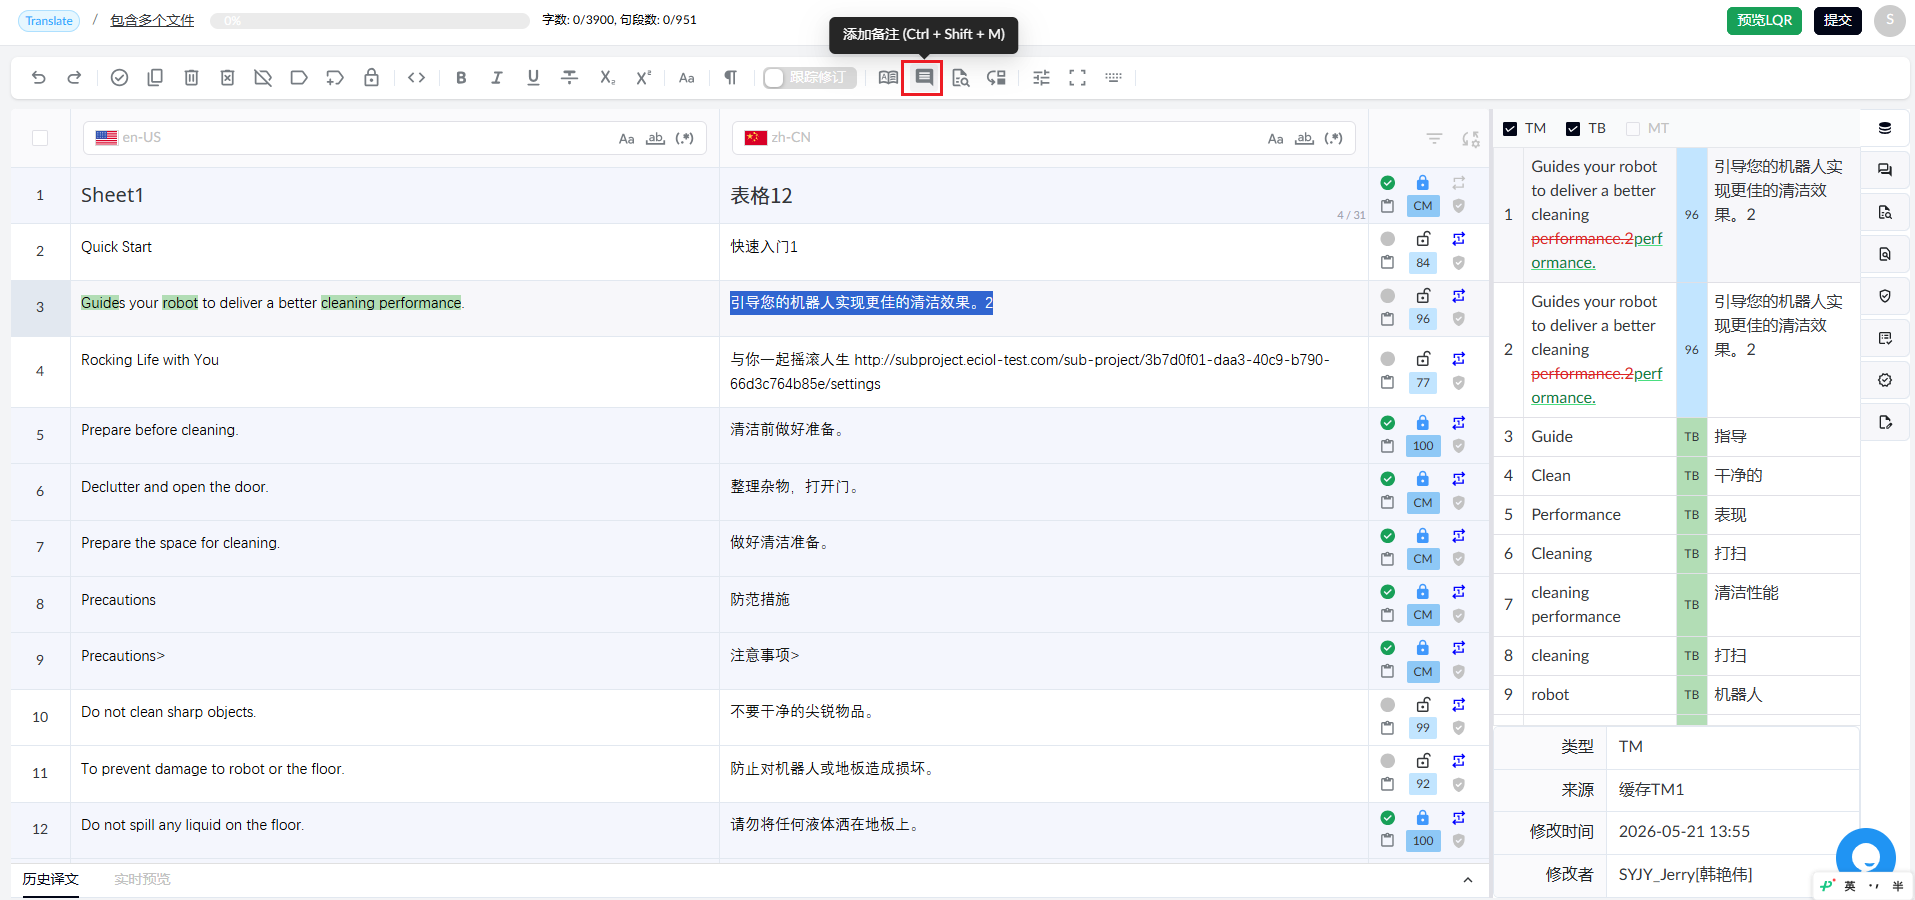Switch to the 实时预览 tab
Screen dimensions: 1915x900
click(142, 879)
